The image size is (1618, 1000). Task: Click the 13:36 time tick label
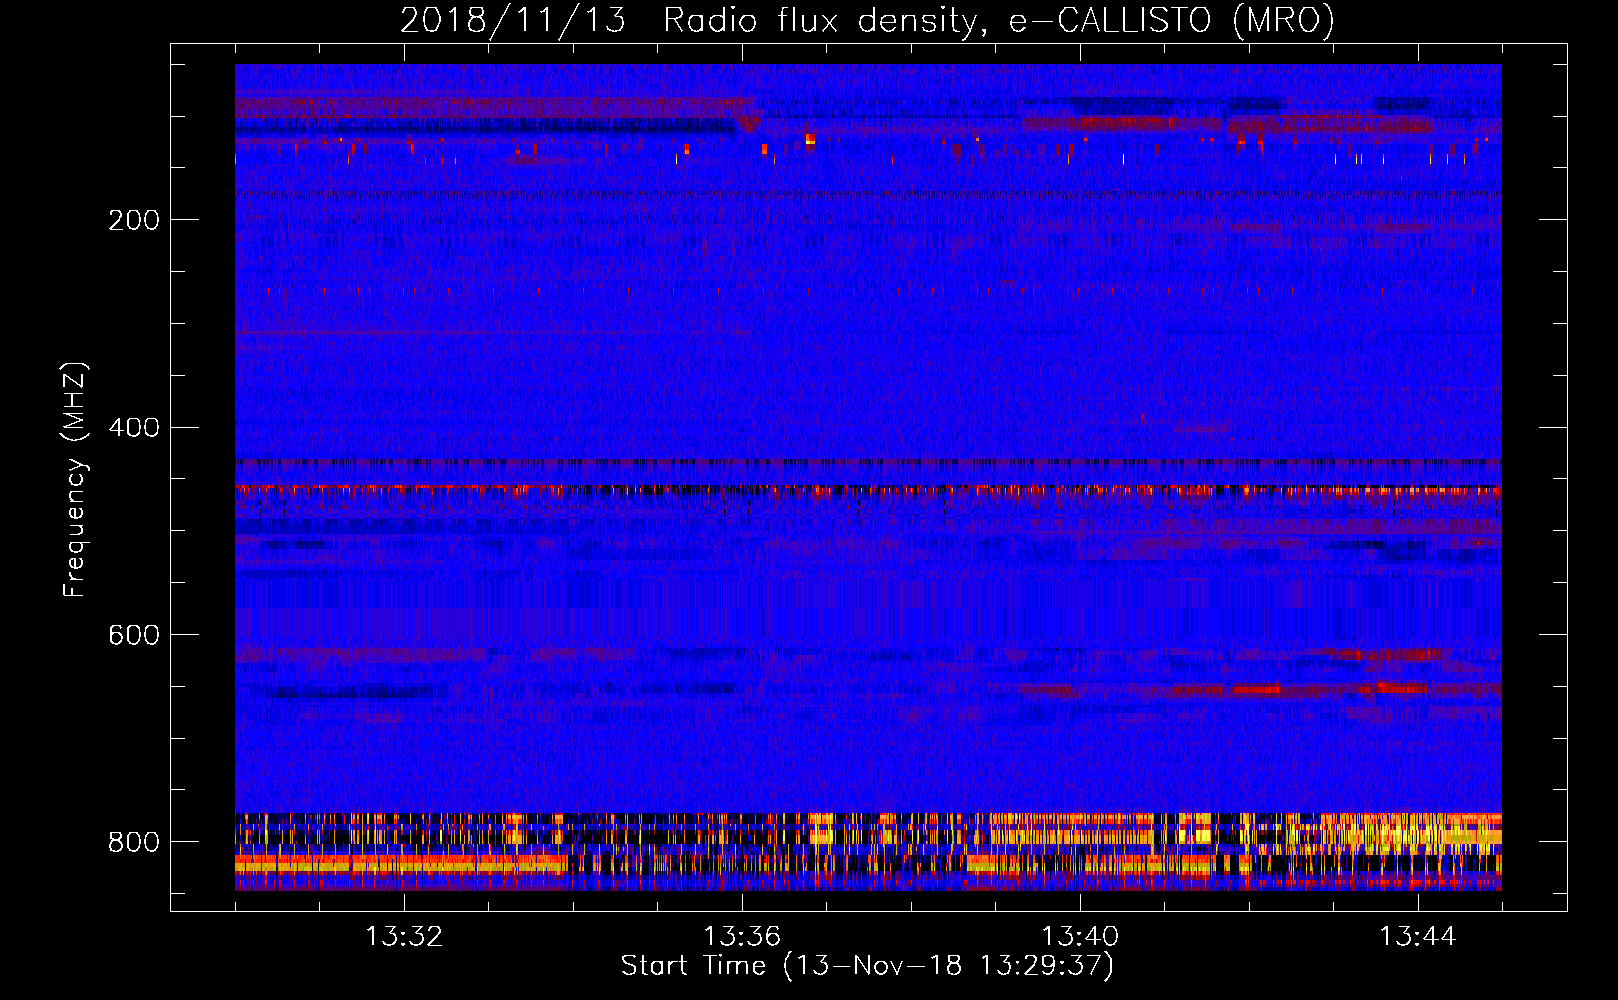coord(742,937)
